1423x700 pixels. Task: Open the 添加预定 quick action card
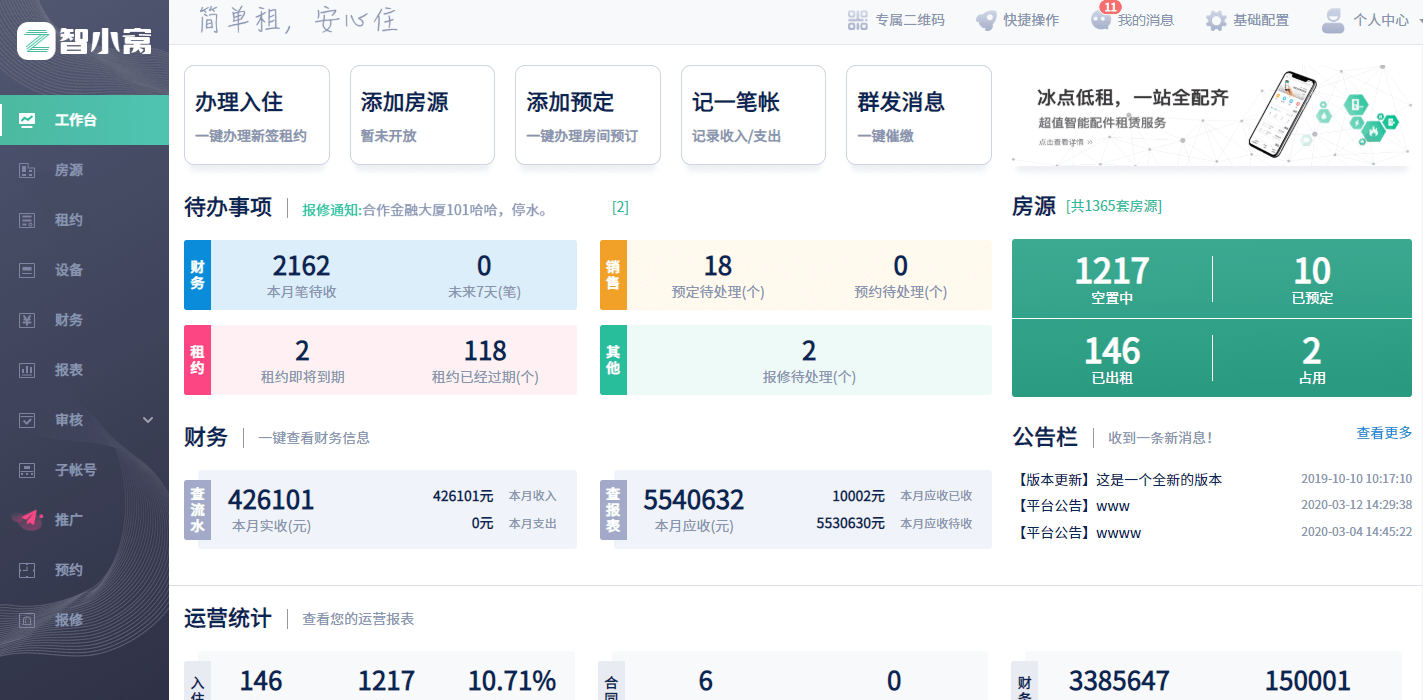[588, 115]
